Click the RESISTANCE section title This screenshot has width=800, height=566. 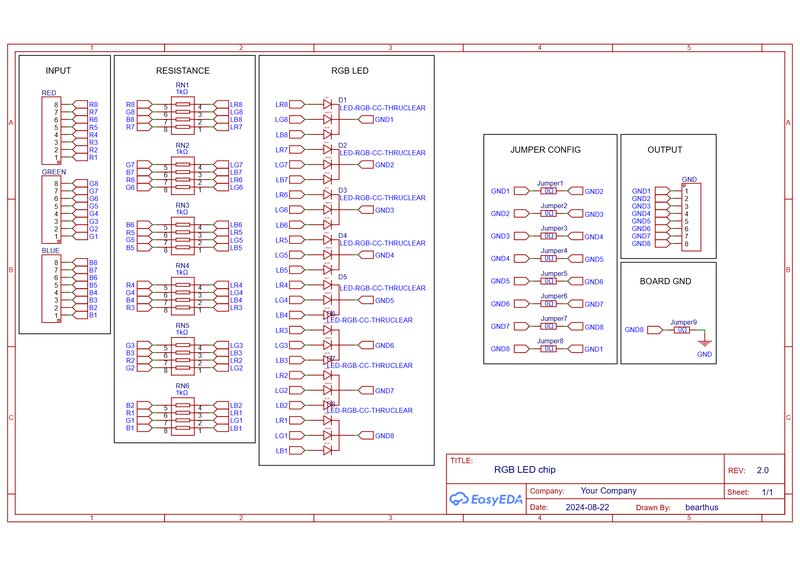[183, 70]
